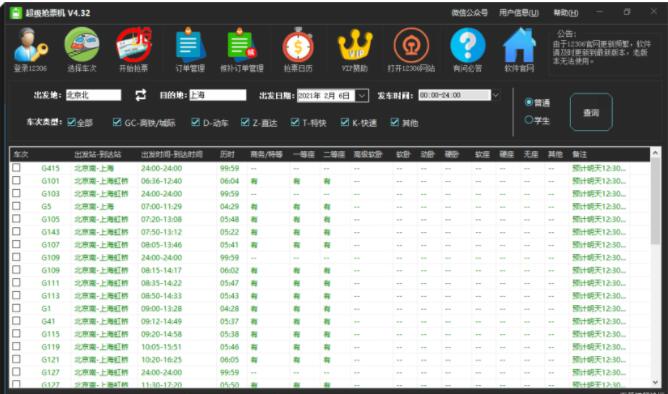Viewport: 668px width, 394px height.
Task: Click the app logo in title bar
Action: click(x=16, y=12)
